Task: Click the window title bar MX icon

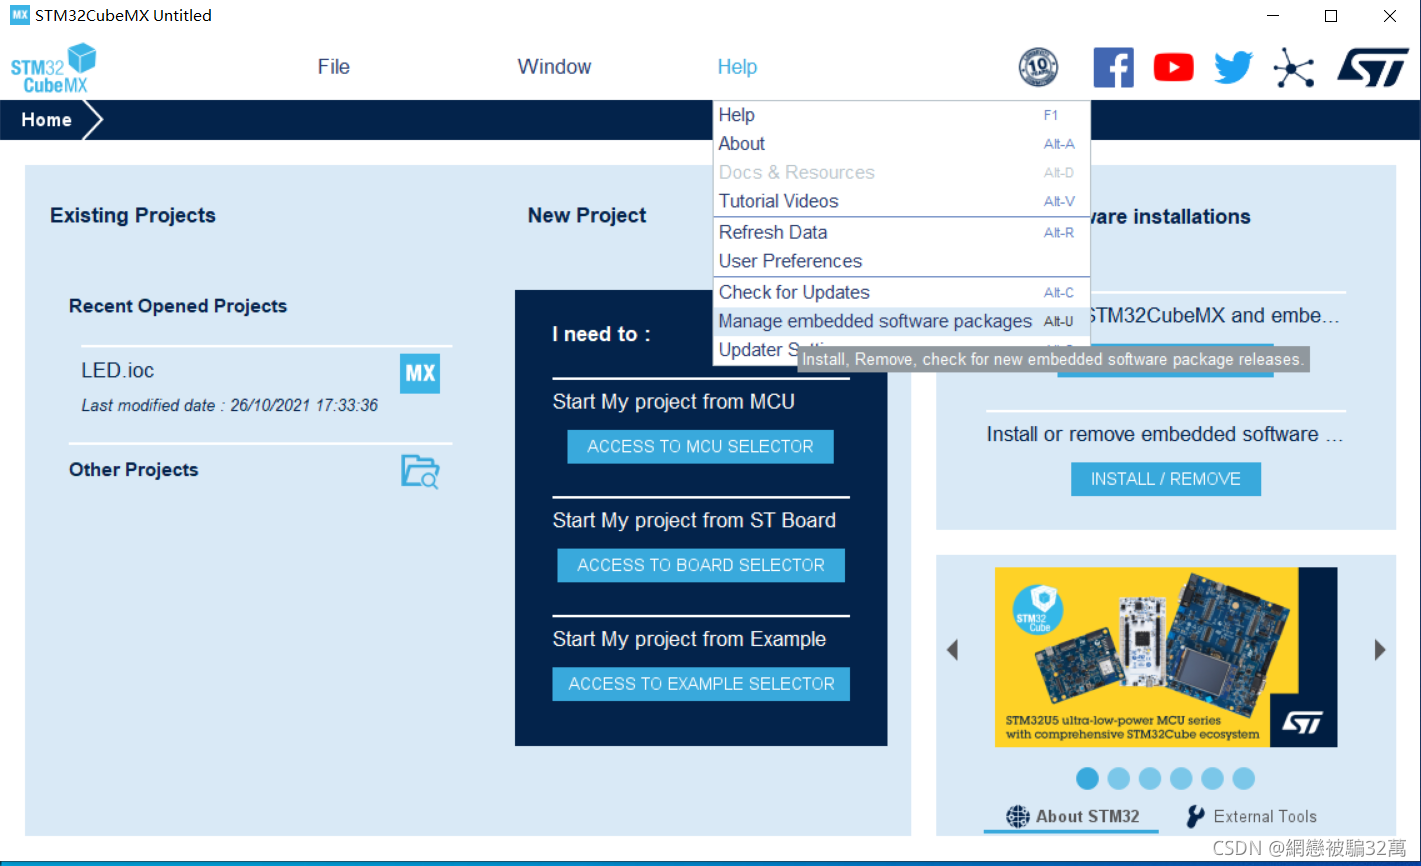Action: click(x=20, y=15)
